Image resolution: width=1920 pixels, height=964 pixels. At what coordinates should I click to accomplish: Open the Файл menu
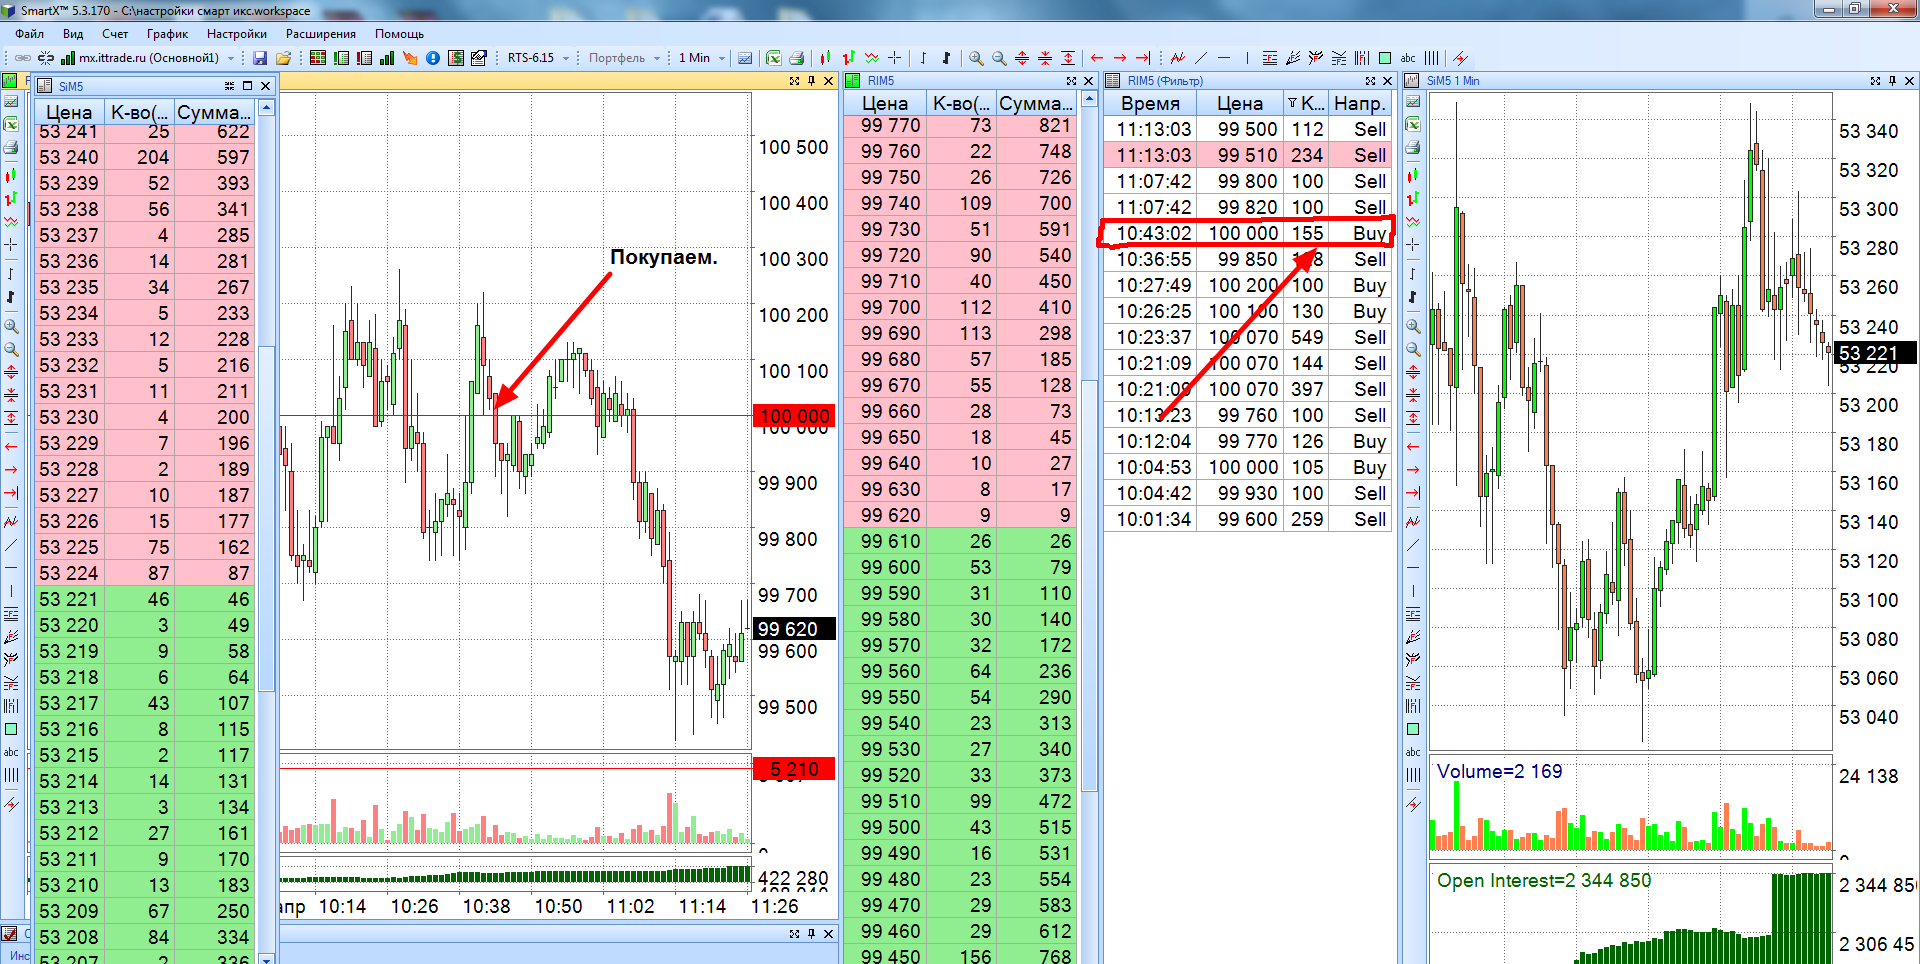[29, 33]
